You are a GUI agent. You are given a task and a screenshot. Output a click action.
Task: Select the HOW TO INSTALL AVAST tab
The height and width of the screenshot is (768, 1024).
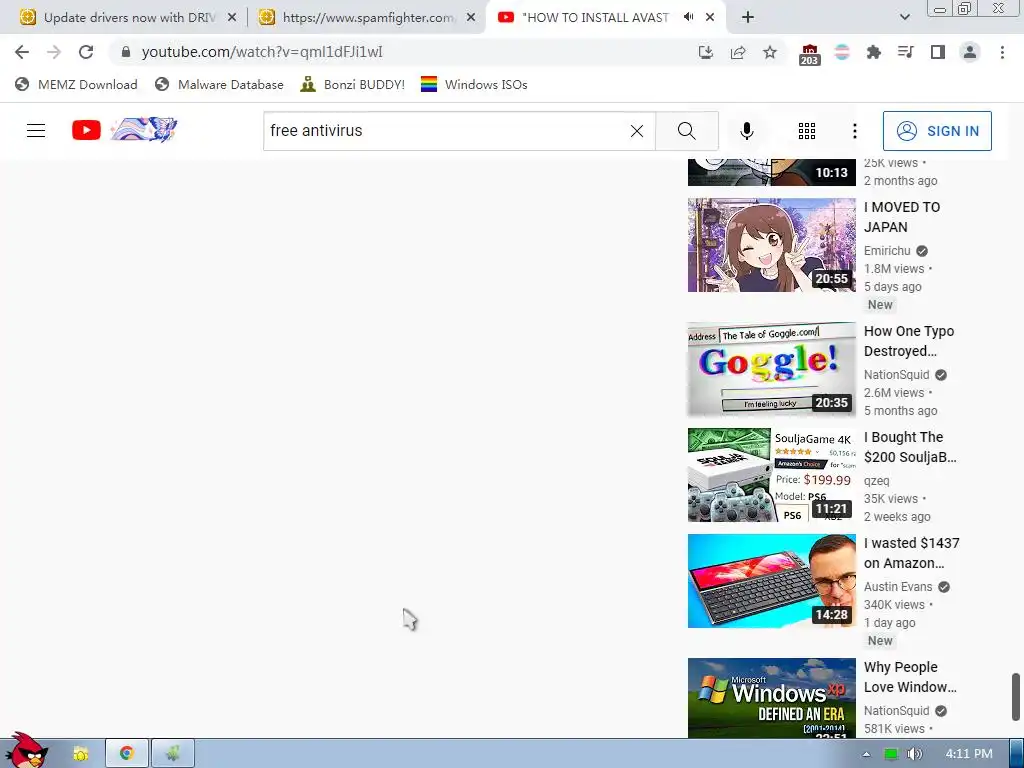pyautogui.click(x=594, y=18)
